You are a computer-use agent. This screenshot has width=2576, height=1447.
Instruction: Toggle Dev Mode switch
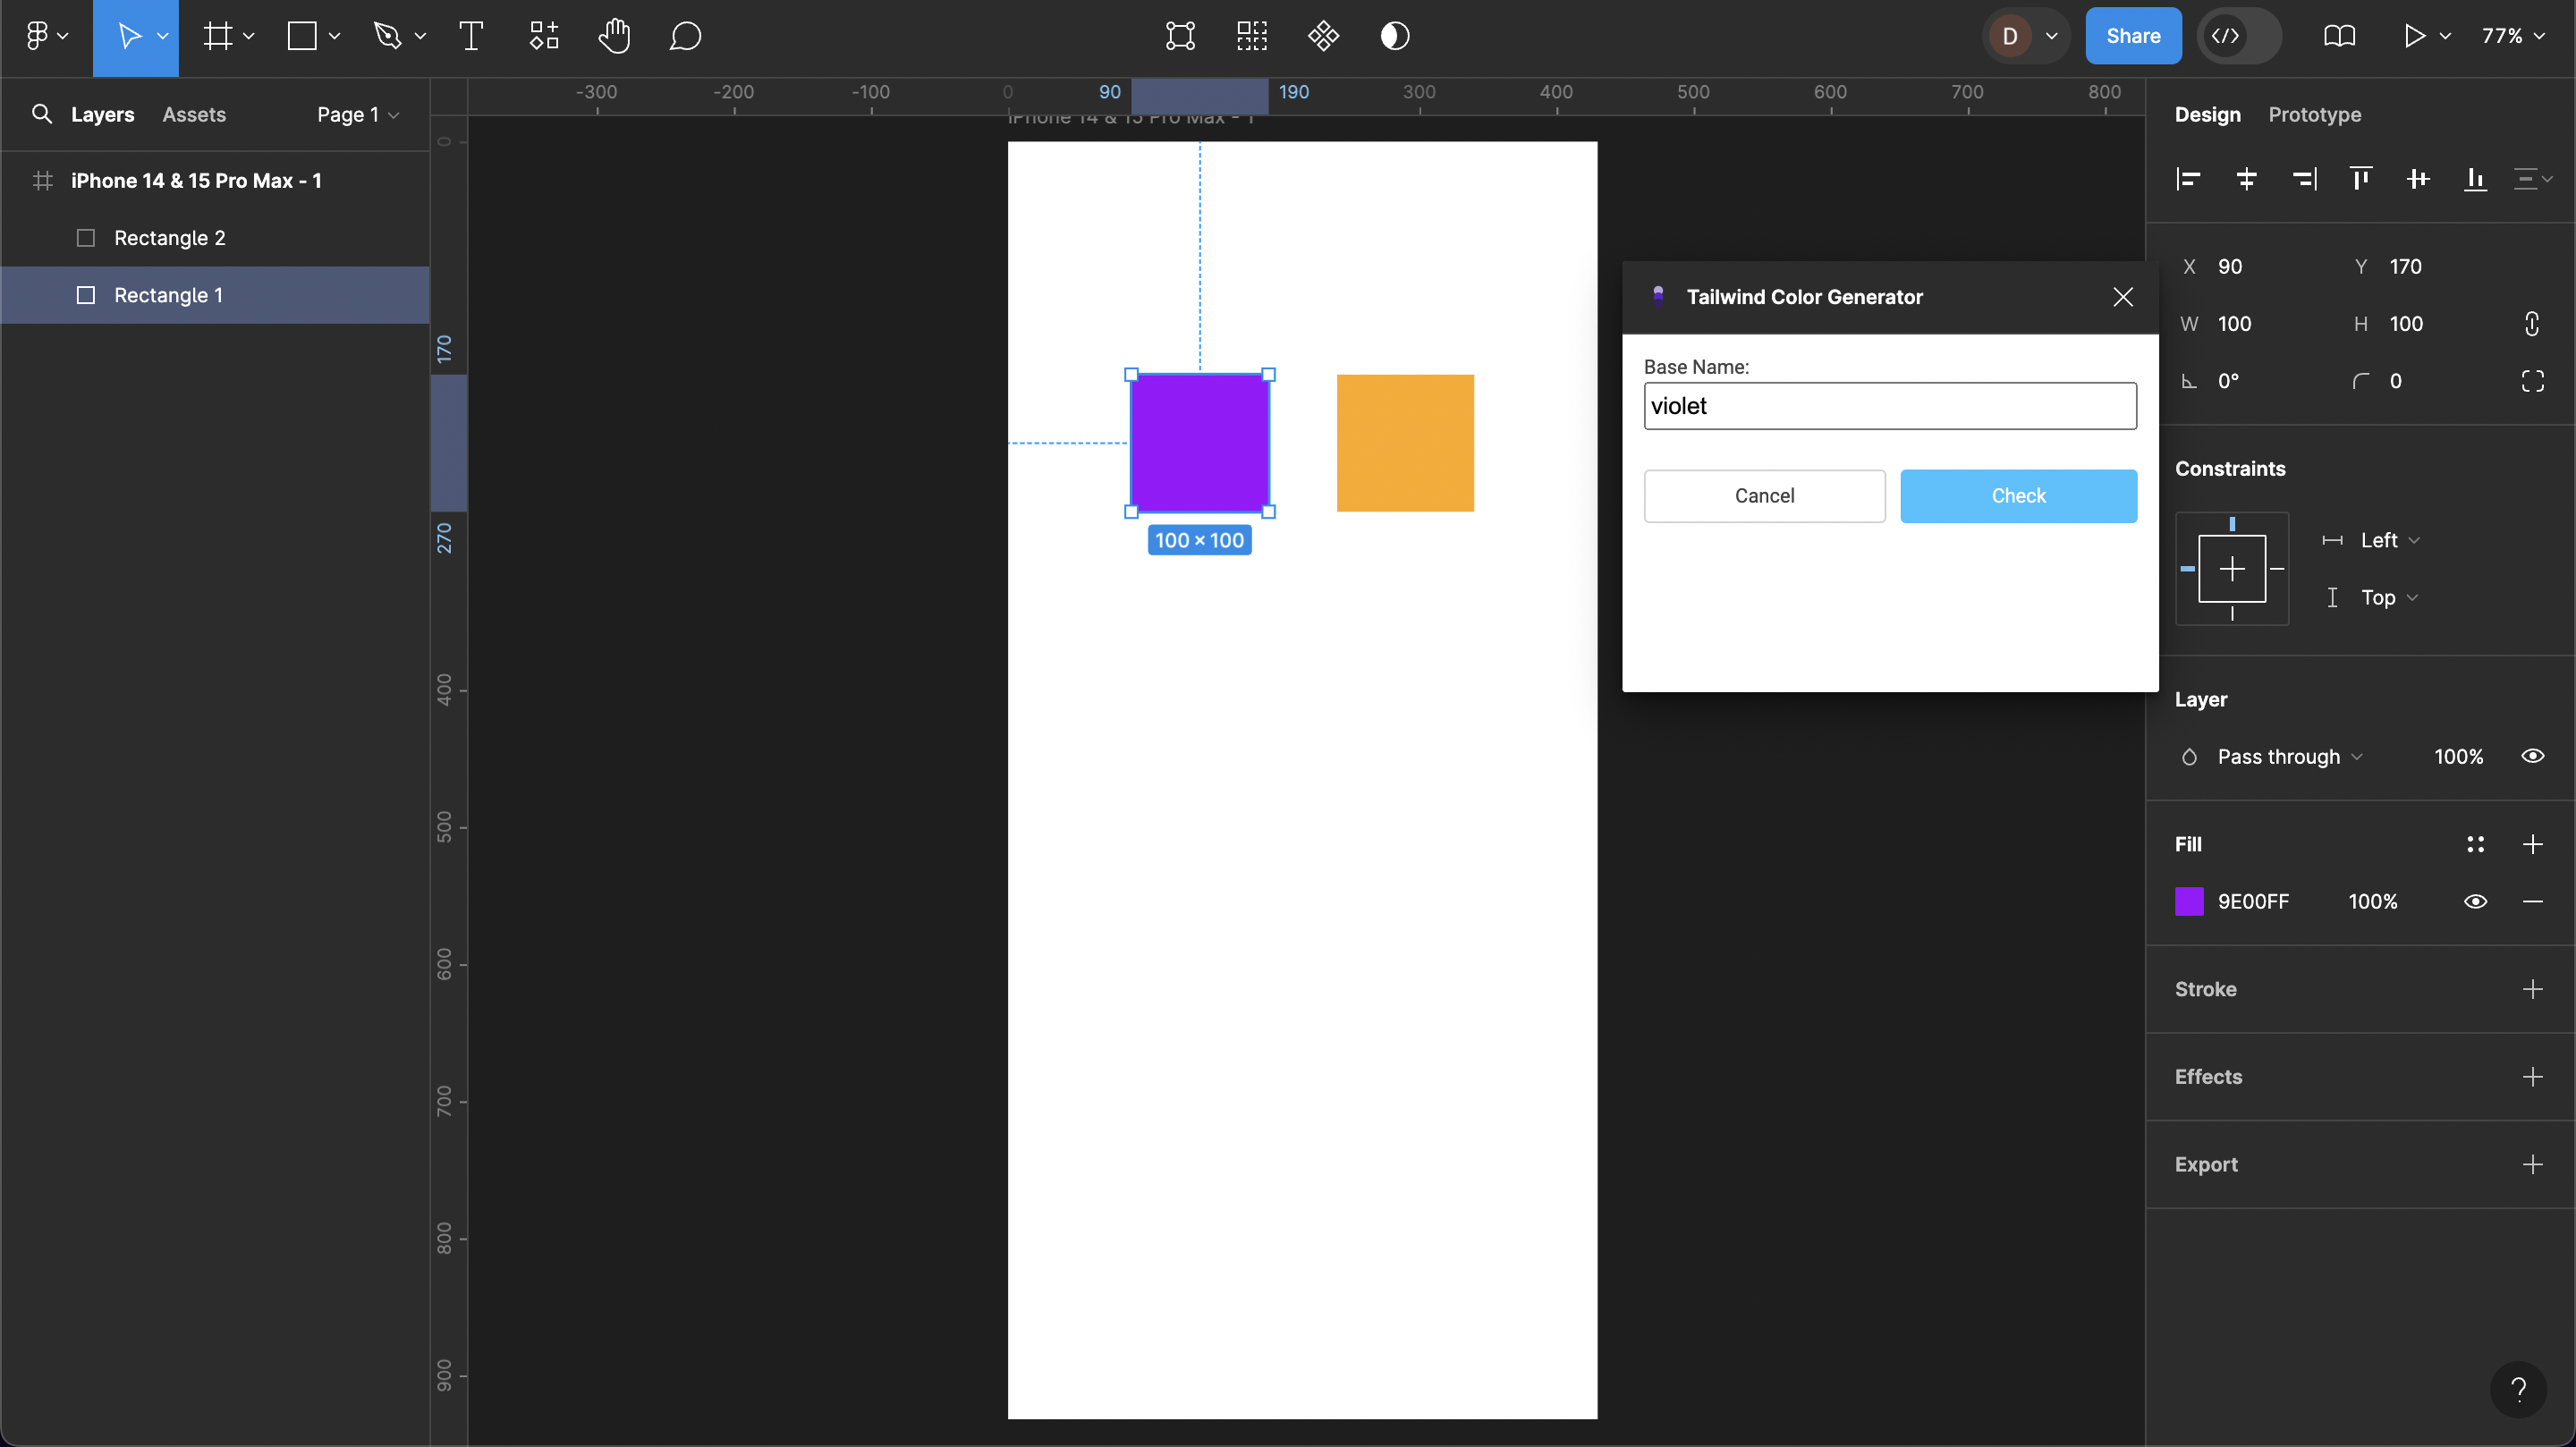2238,36
